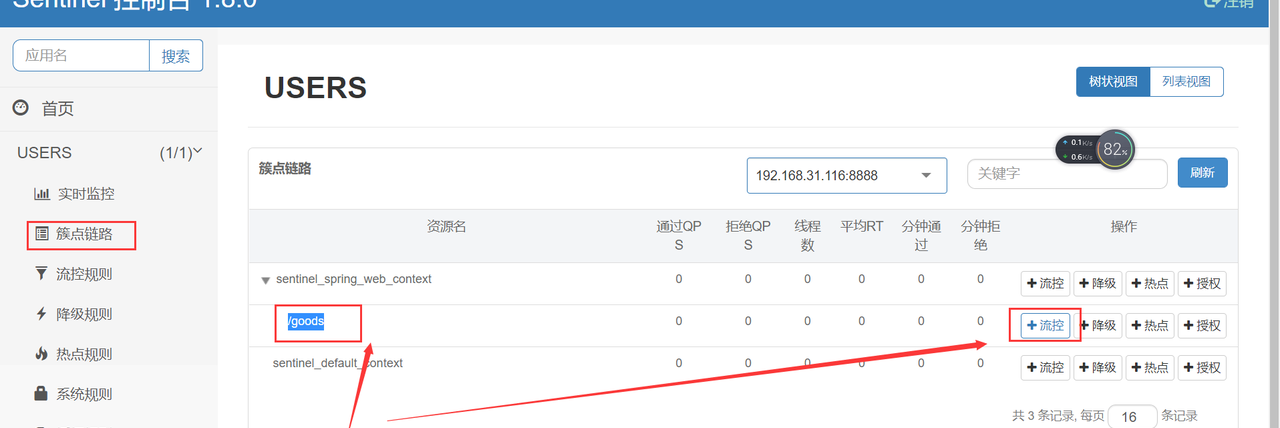Click the USERS page heading
The image size is (1280, 428).
click(x=315, y=88)
